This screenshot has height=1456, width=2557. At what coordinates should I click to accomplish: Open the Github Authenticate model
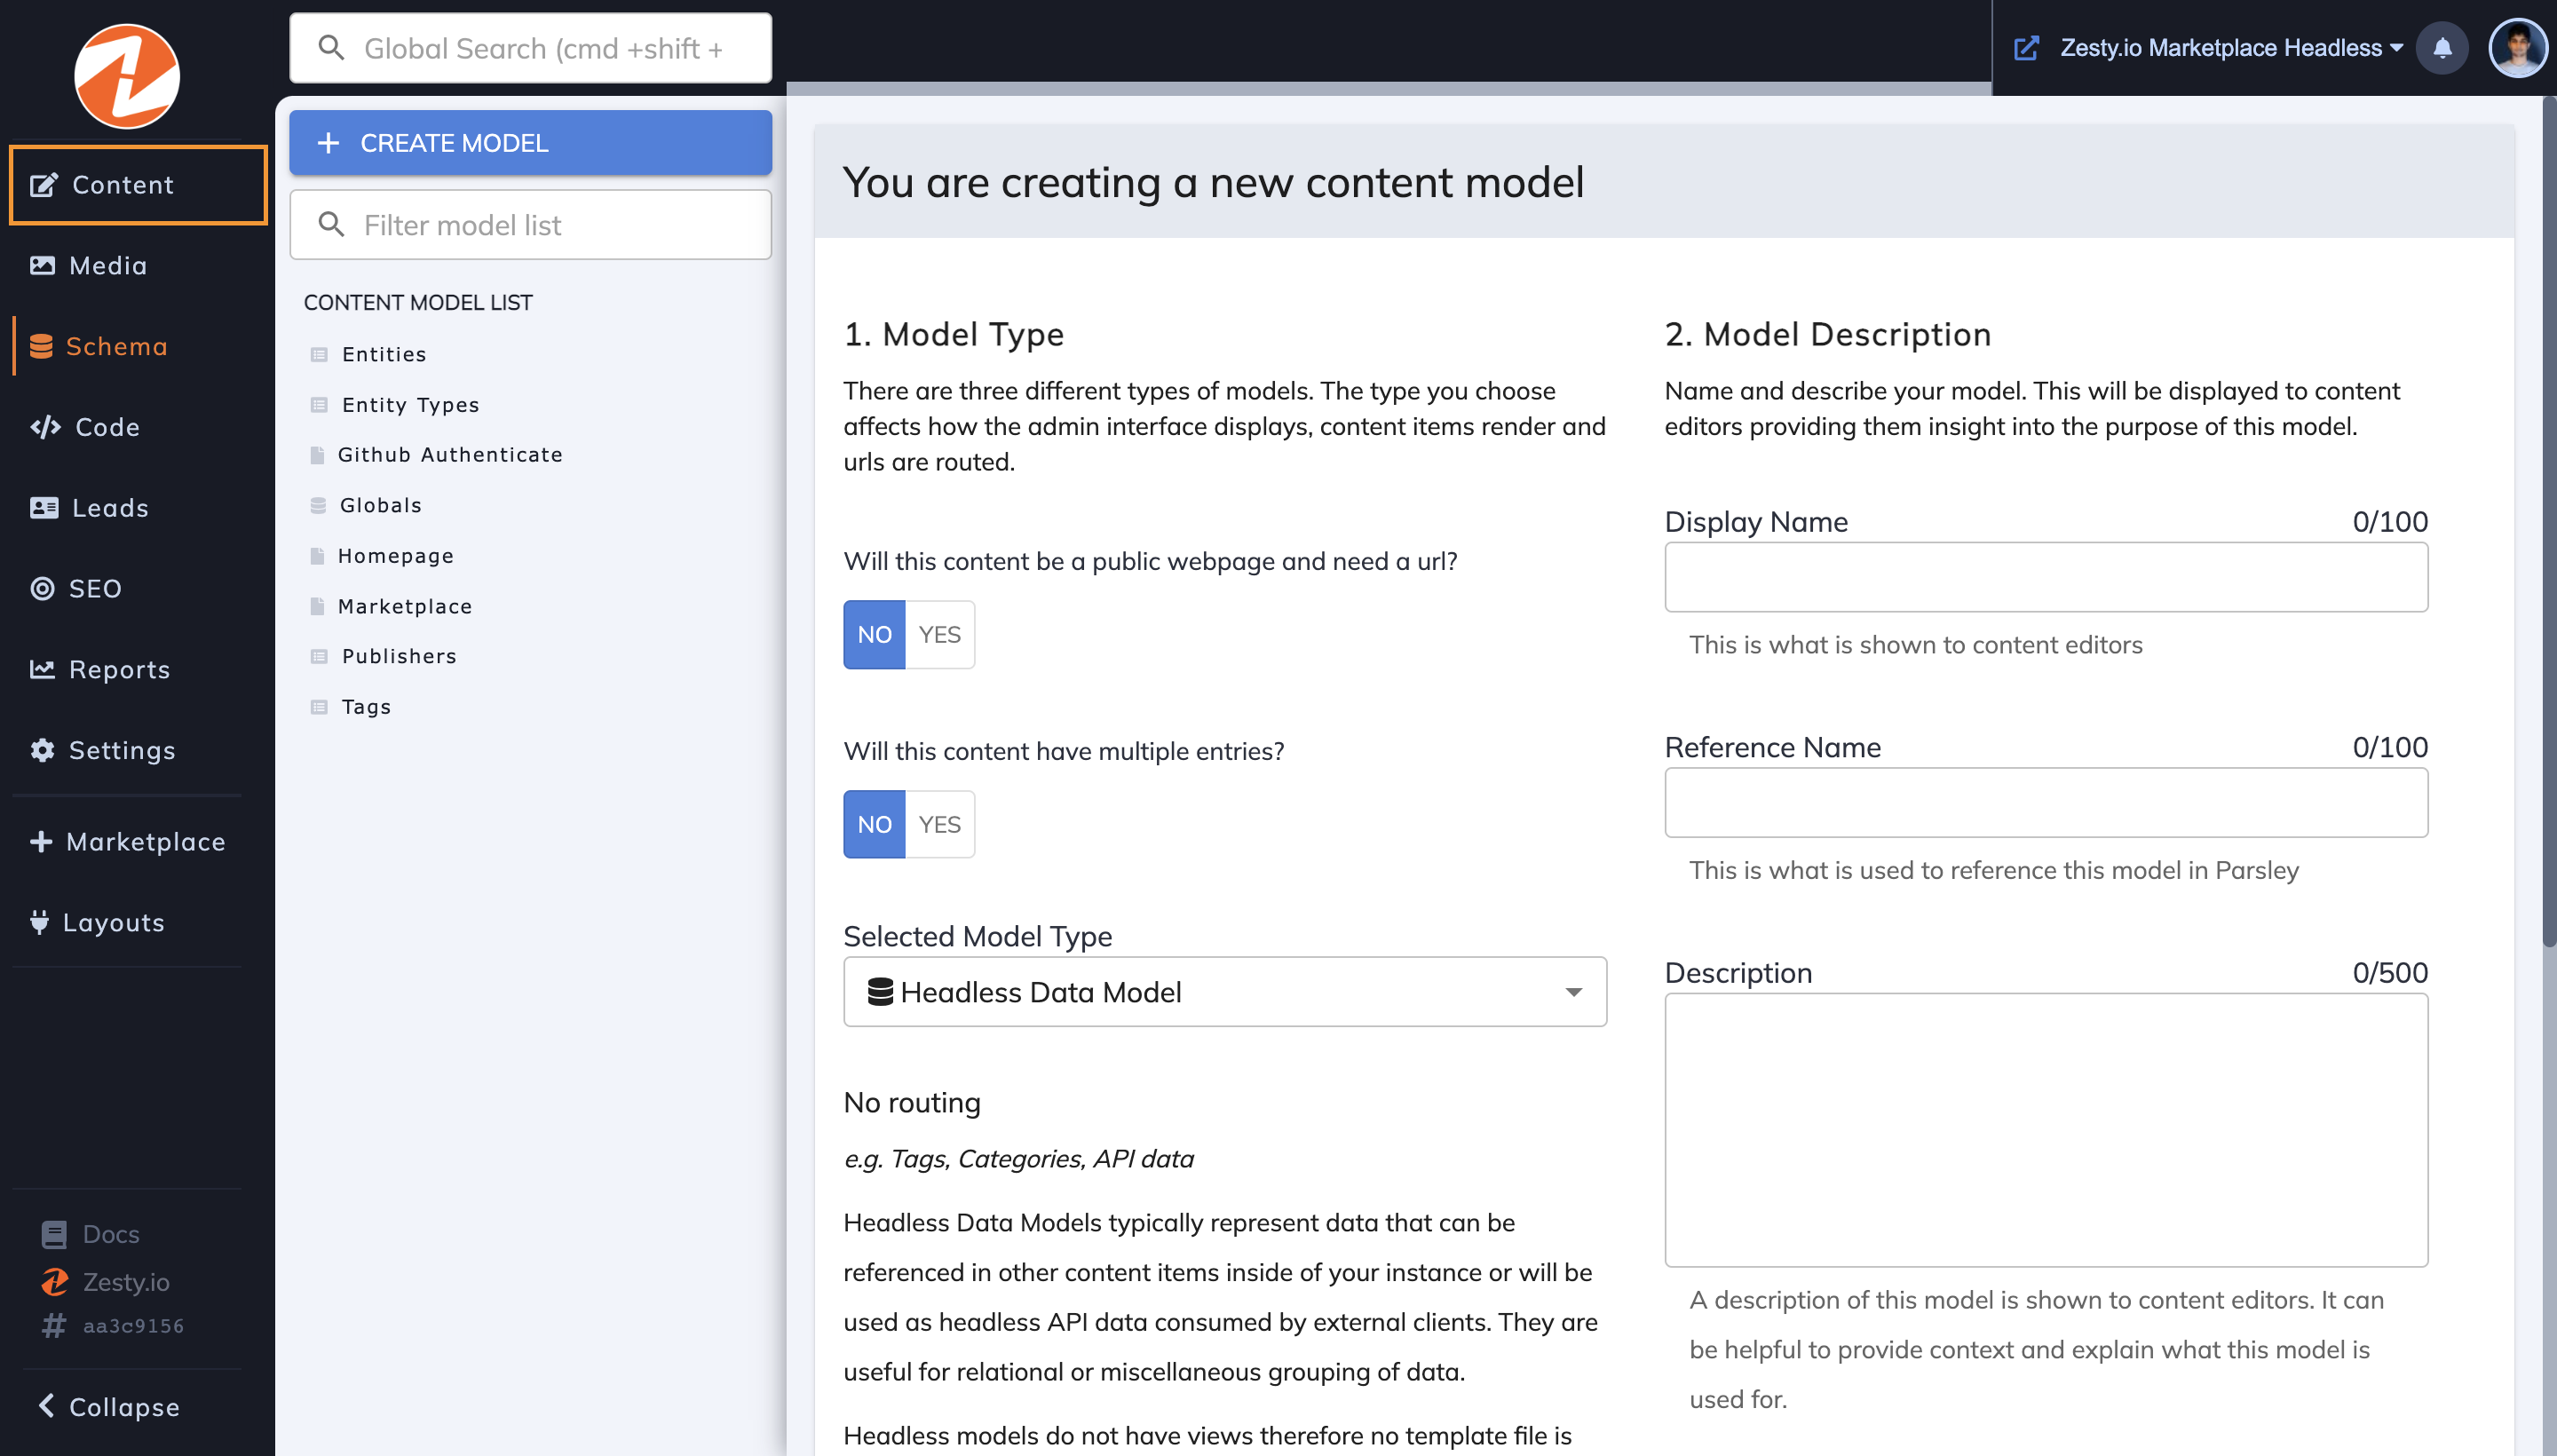click(x=450, y=455)
